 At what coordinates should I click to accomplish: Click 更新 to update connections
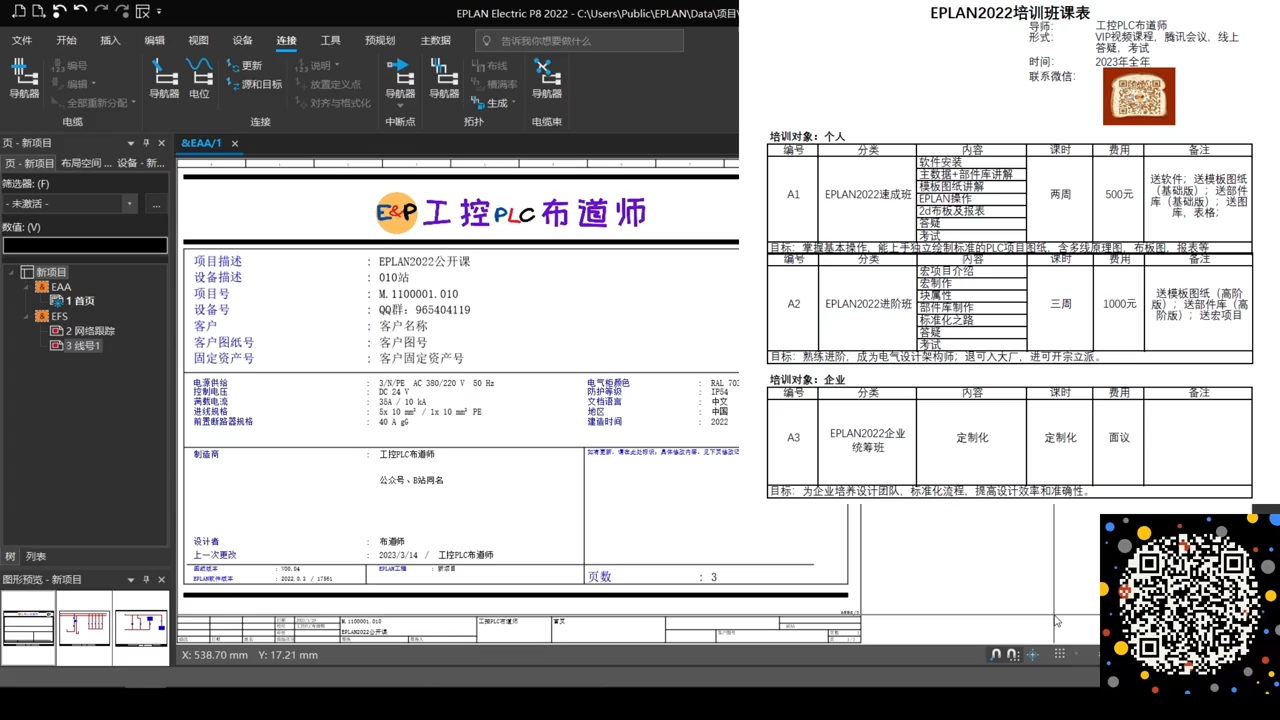pyautogui.click(x=244, y=66)
